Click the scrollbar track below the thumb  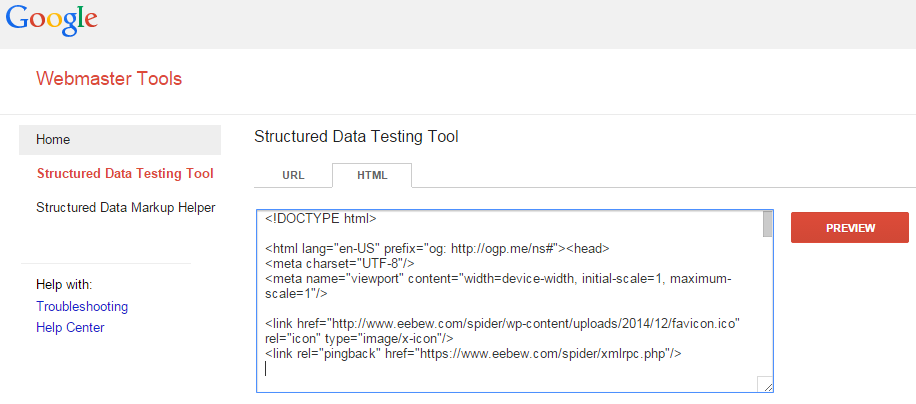(x=768, y=307)
